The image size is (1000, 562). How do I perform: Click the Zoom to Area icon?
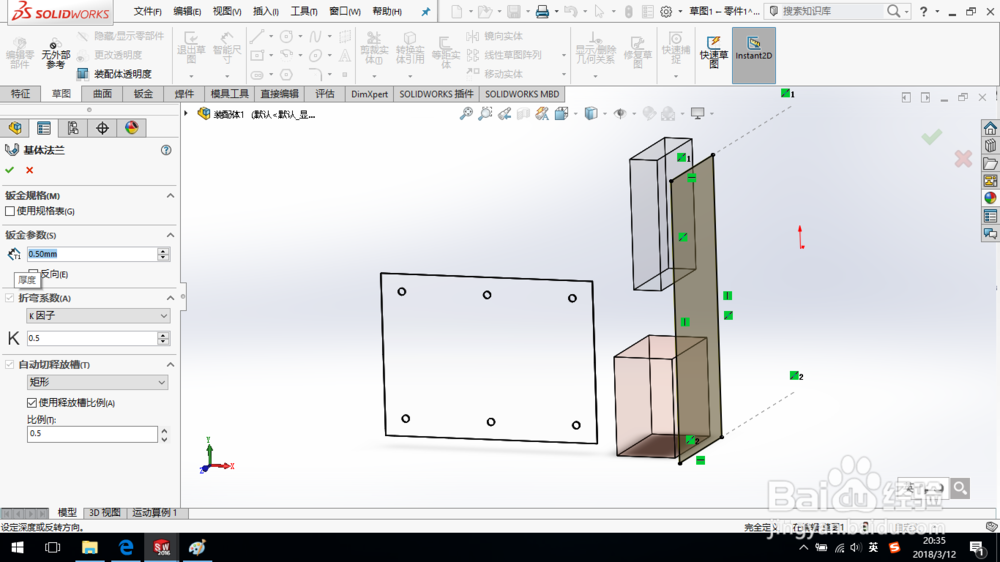pyautogui.click(x=485, y=114)
